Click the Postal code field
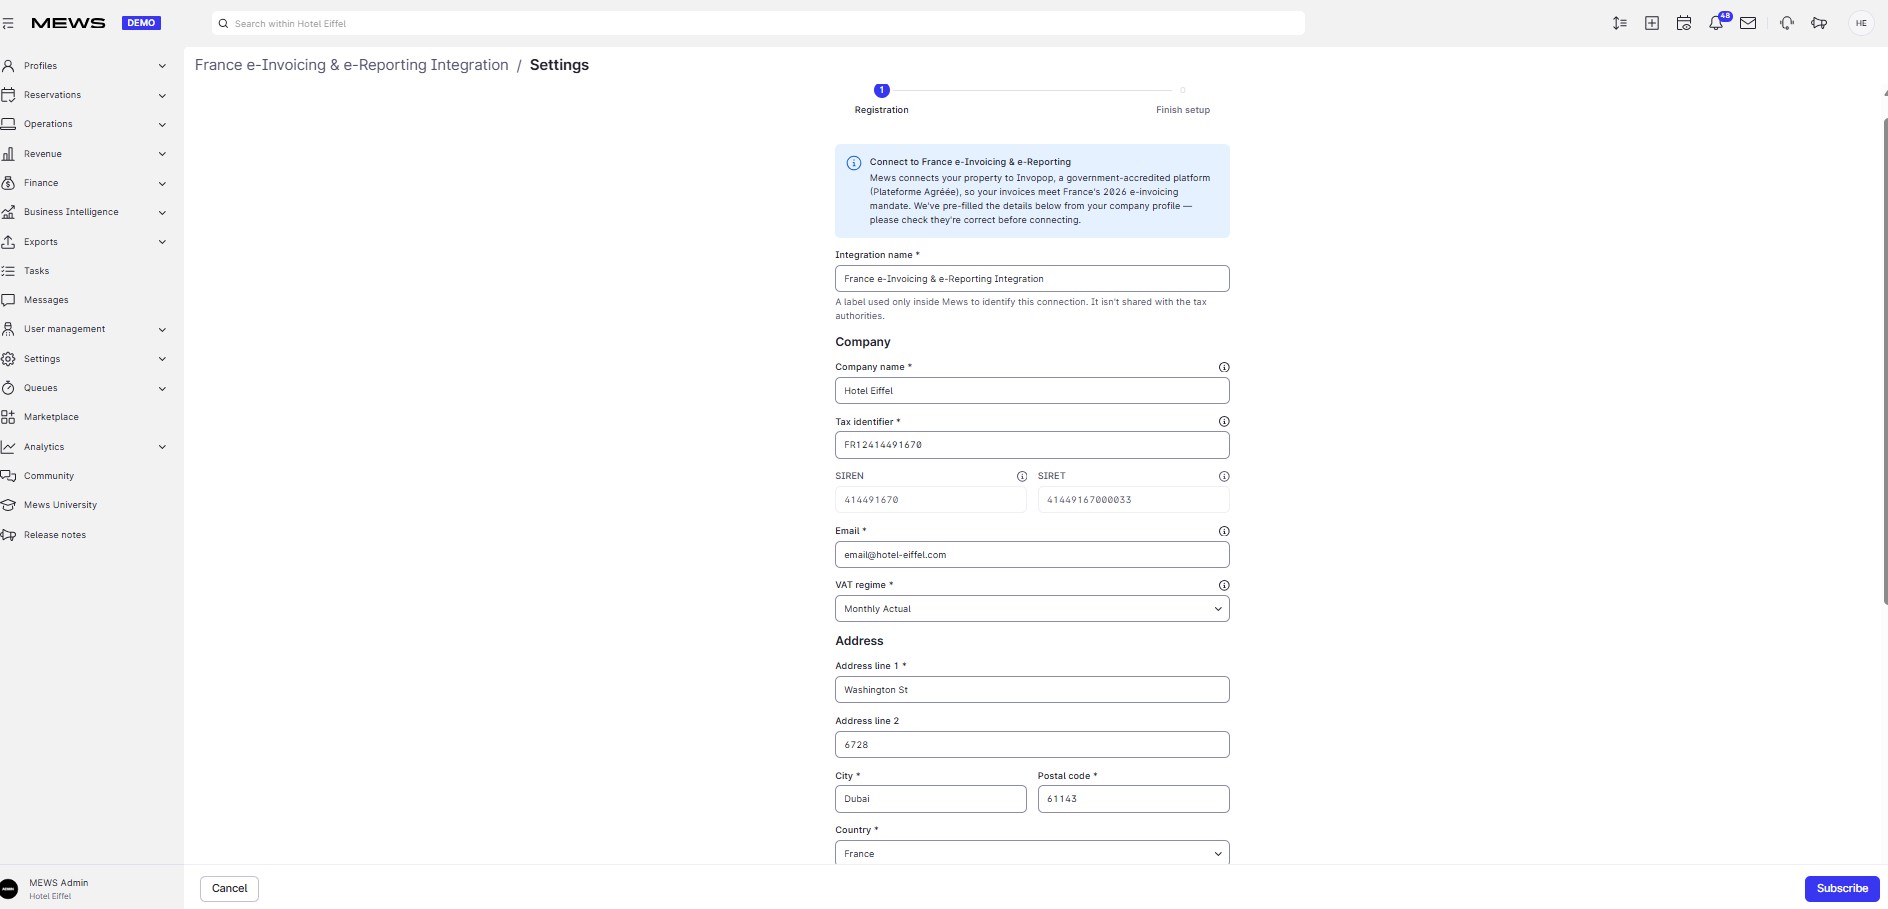Viewport: 1888px width, 909px height. [1133, 799]
